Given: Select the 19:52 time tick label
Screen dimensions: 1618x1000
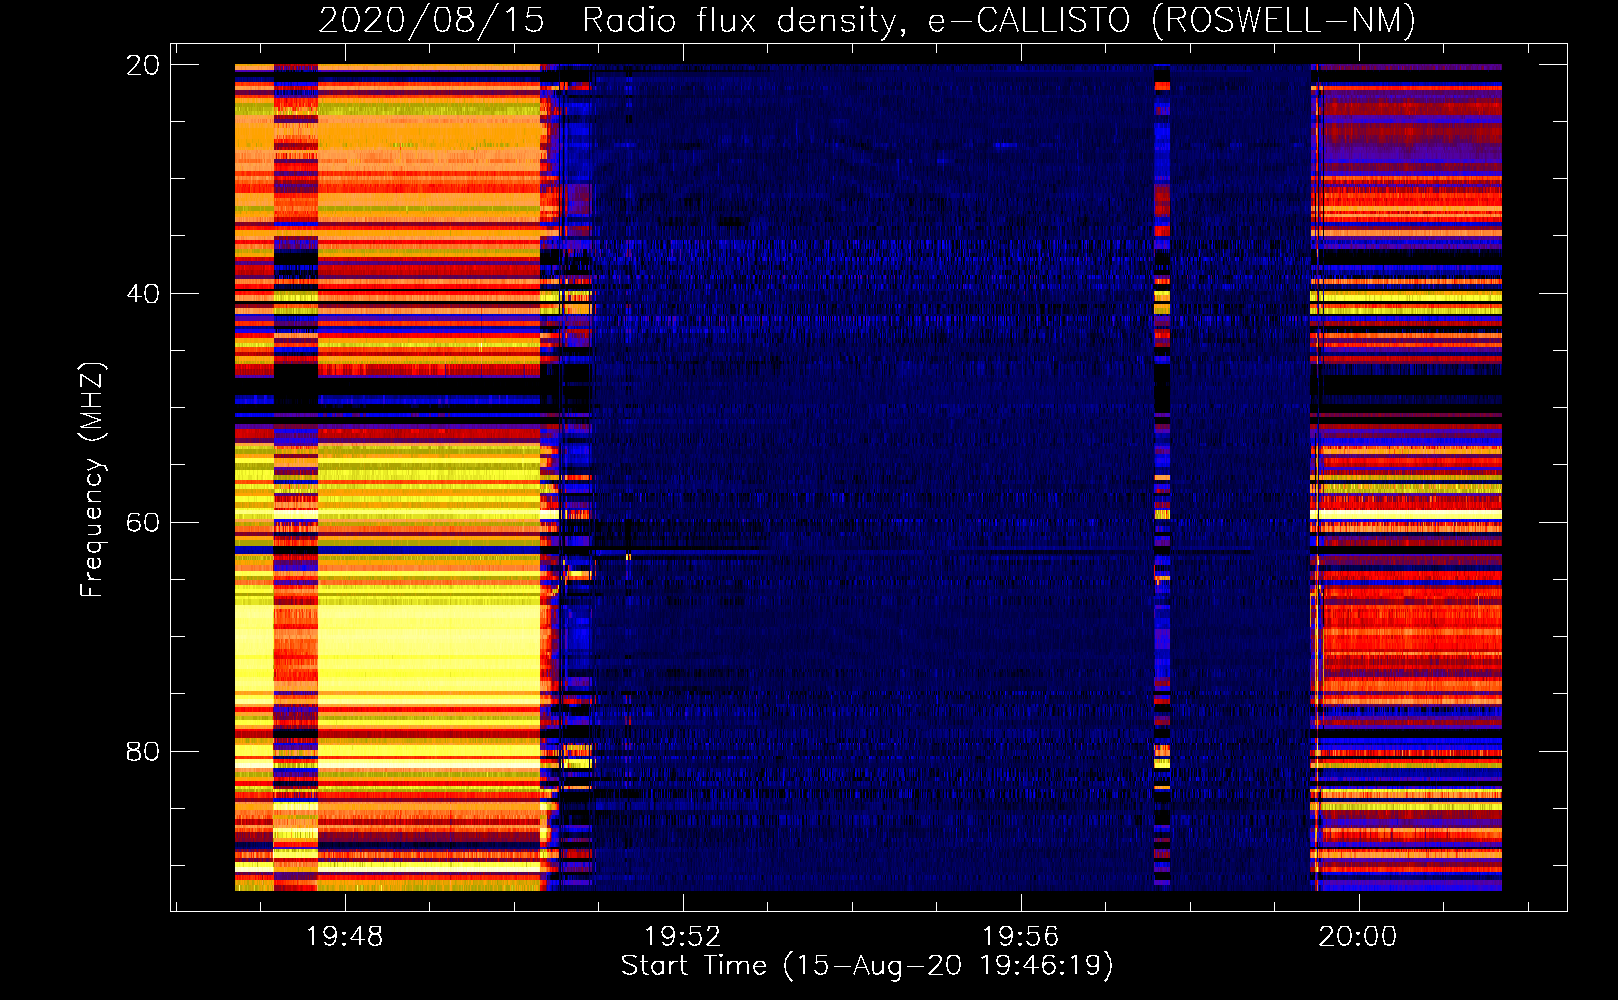Looking at the screenshot, I should (x=682, y=937).
